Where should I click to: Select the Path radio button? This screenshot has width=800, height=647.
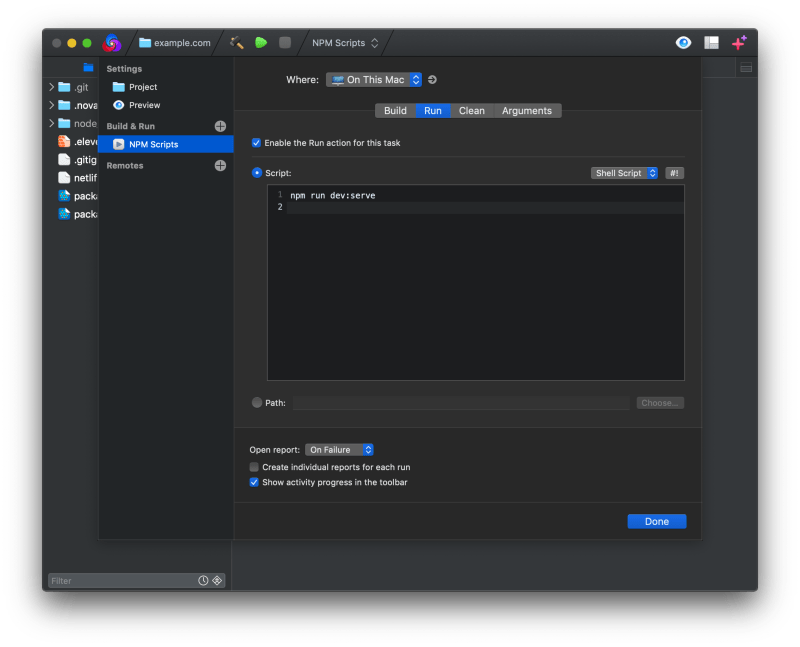(x=258, y=402)
